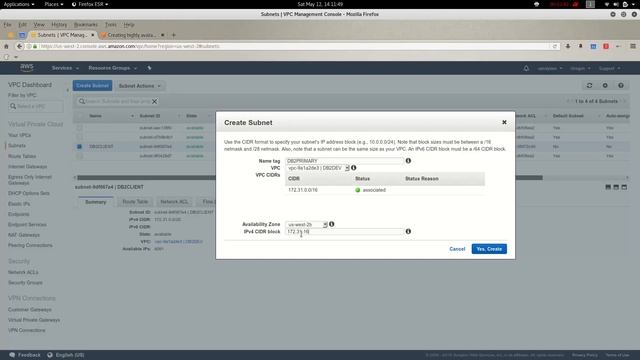The image size is (640, 360).
Task: Click the network icon in the top panel
Action: [607, 4]
